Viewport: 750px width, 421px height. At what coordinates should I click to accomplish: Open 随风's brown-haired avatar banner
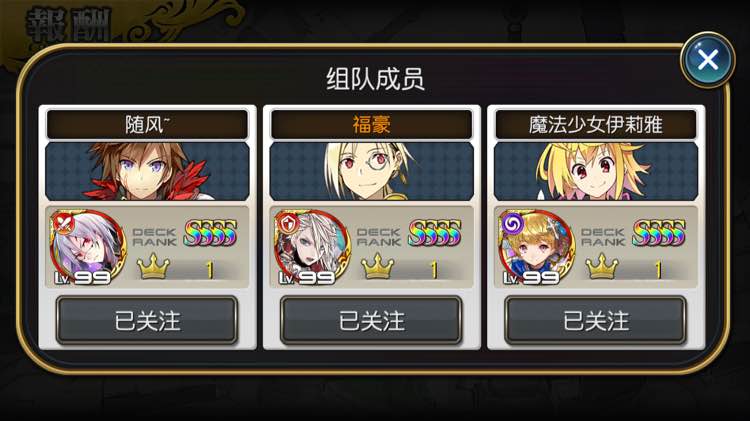point(147,171)
